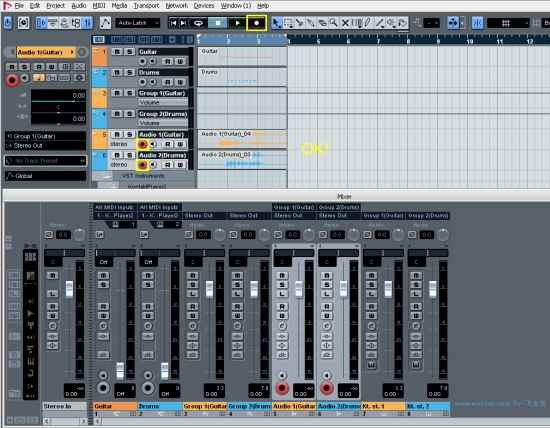Screen dimensions: 550x428
Task: Start playback with the Play button
Action: click(237, 23)
